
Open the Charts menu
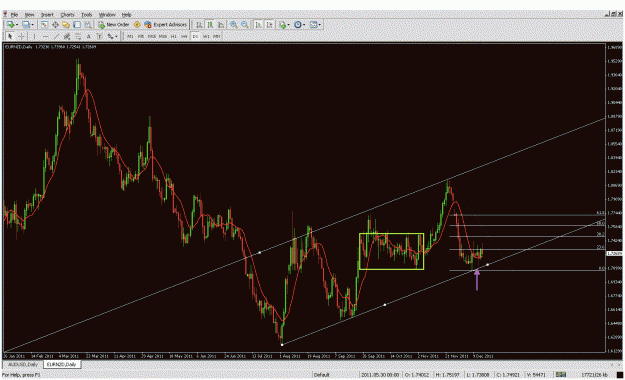[67, 15]
